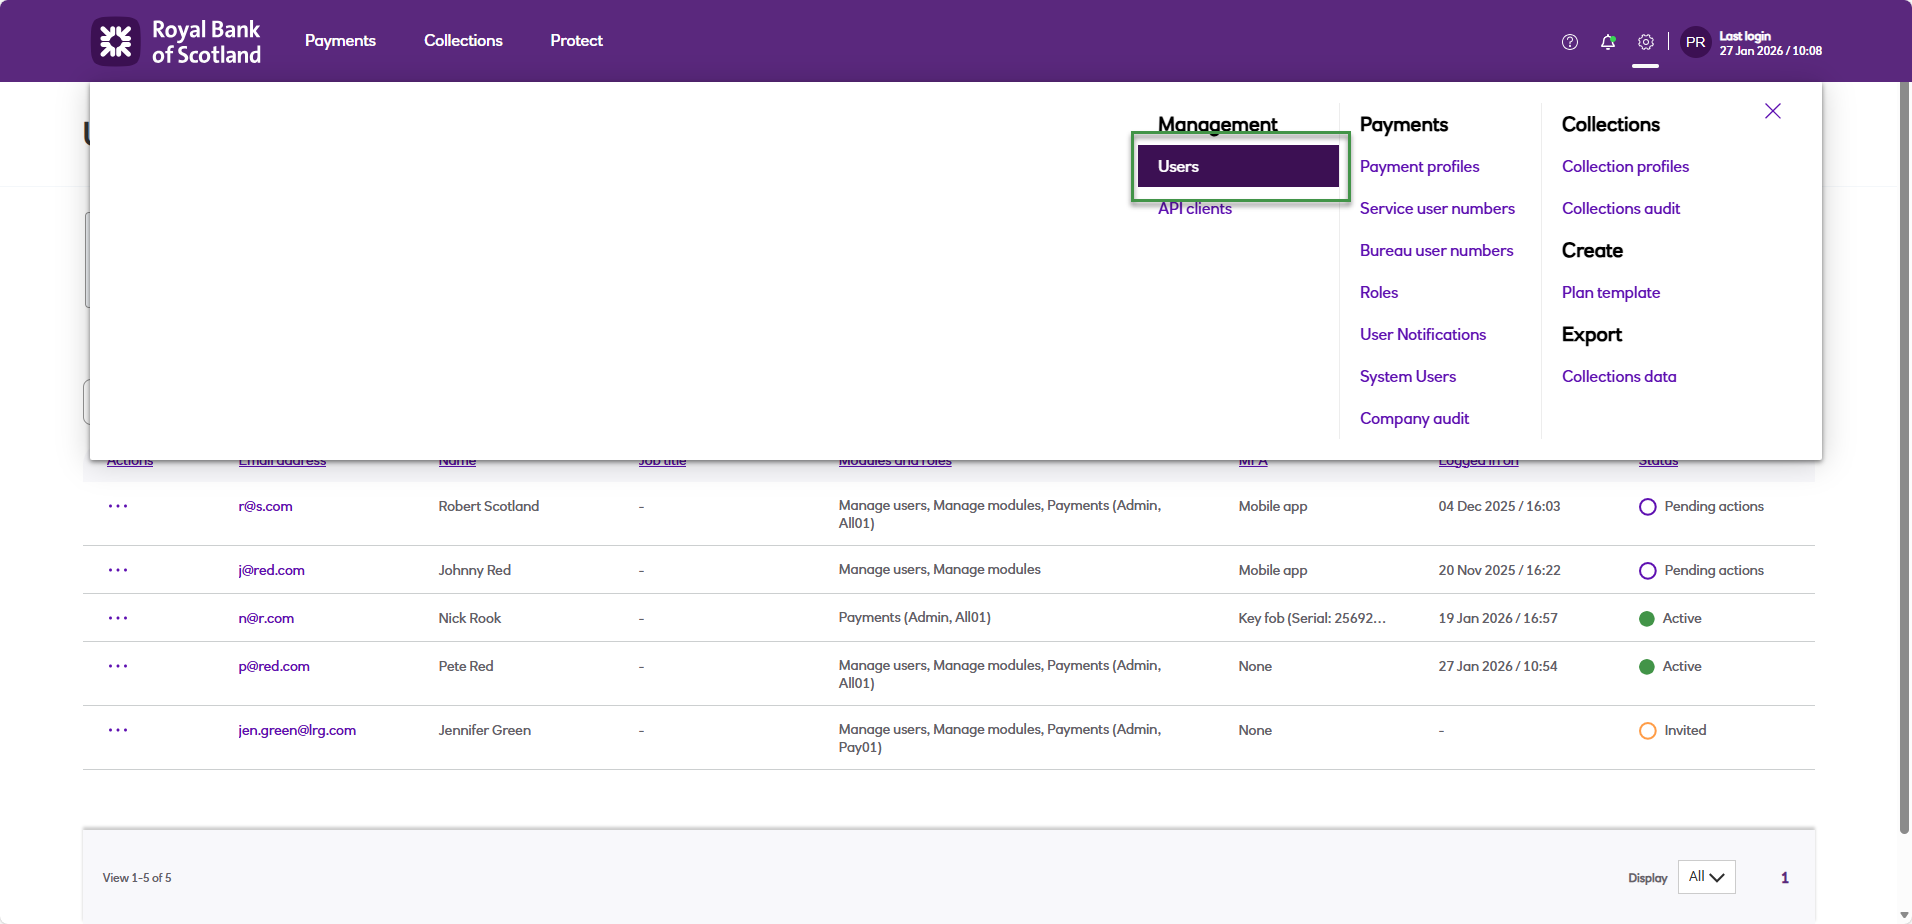Open the Protect navigation menu

pos(576,41)
